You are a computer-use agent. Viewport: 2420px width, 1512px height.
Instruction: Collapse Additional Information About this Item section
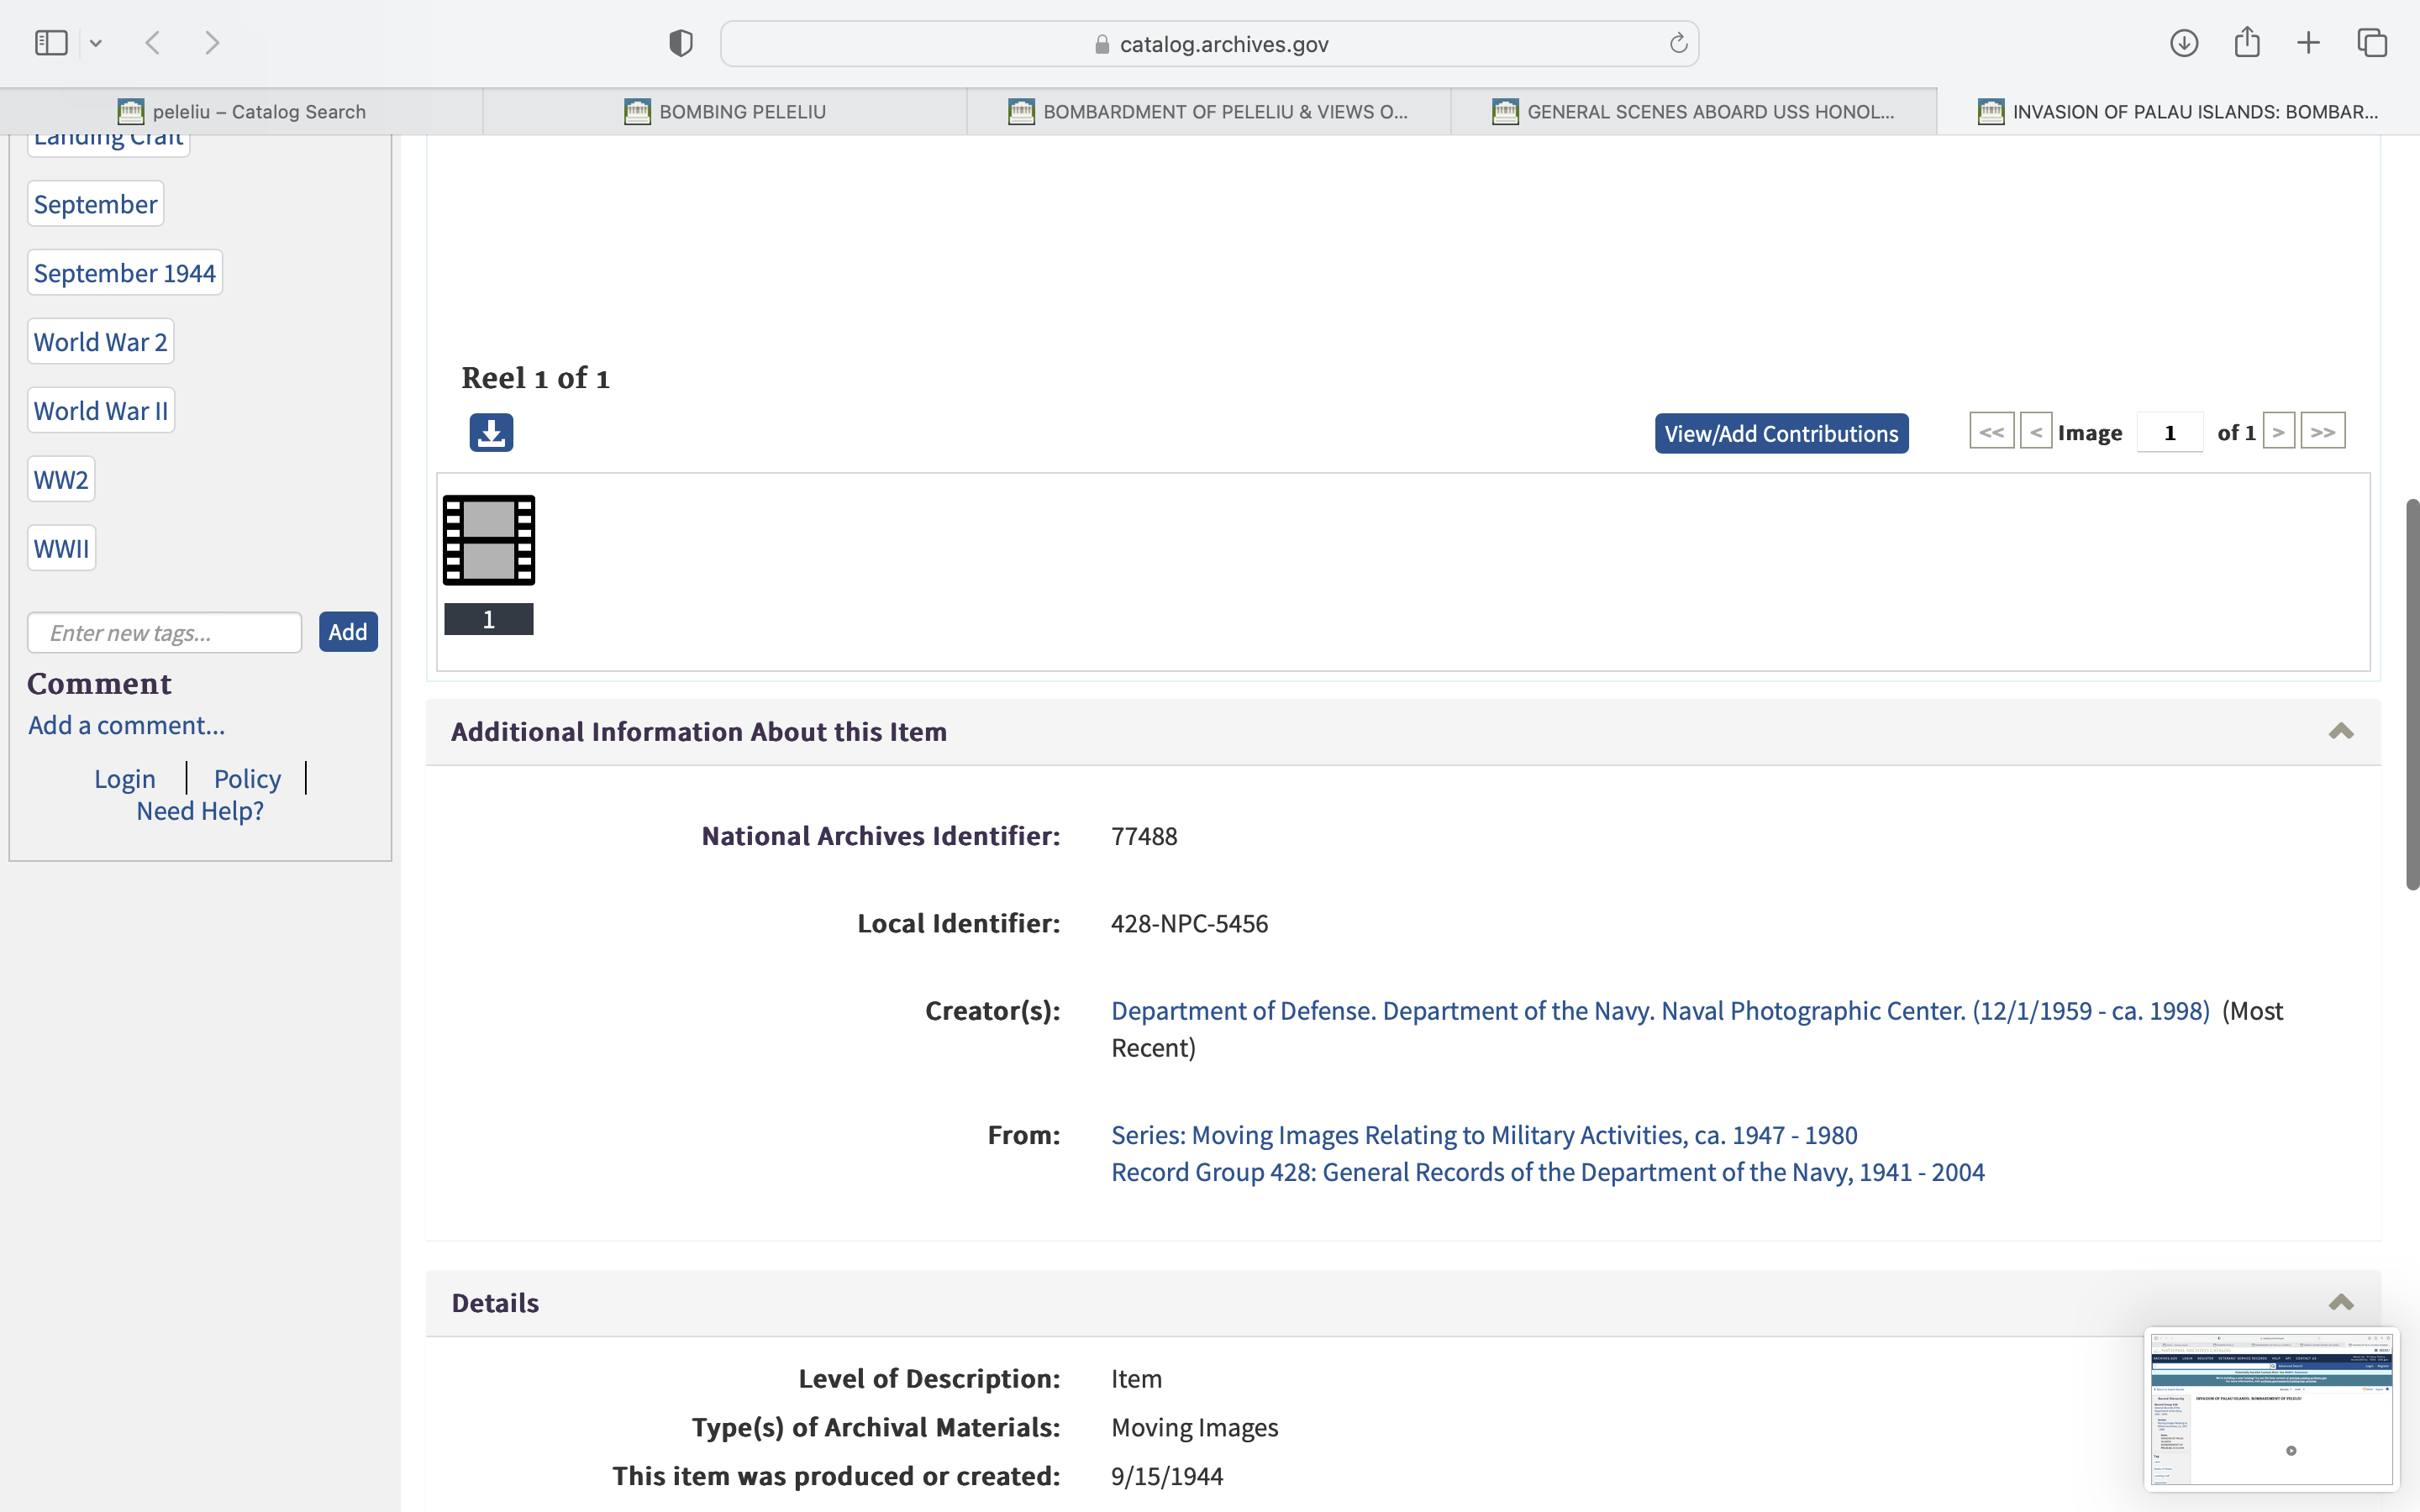tap(2340, 731)
